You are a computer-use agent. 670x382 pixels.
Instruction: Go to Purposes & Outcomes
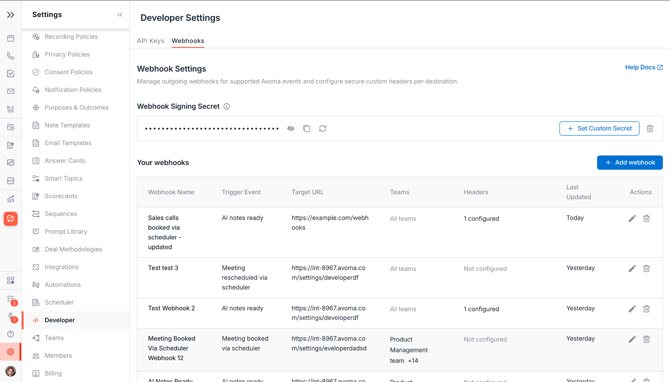tap(75, 108)
